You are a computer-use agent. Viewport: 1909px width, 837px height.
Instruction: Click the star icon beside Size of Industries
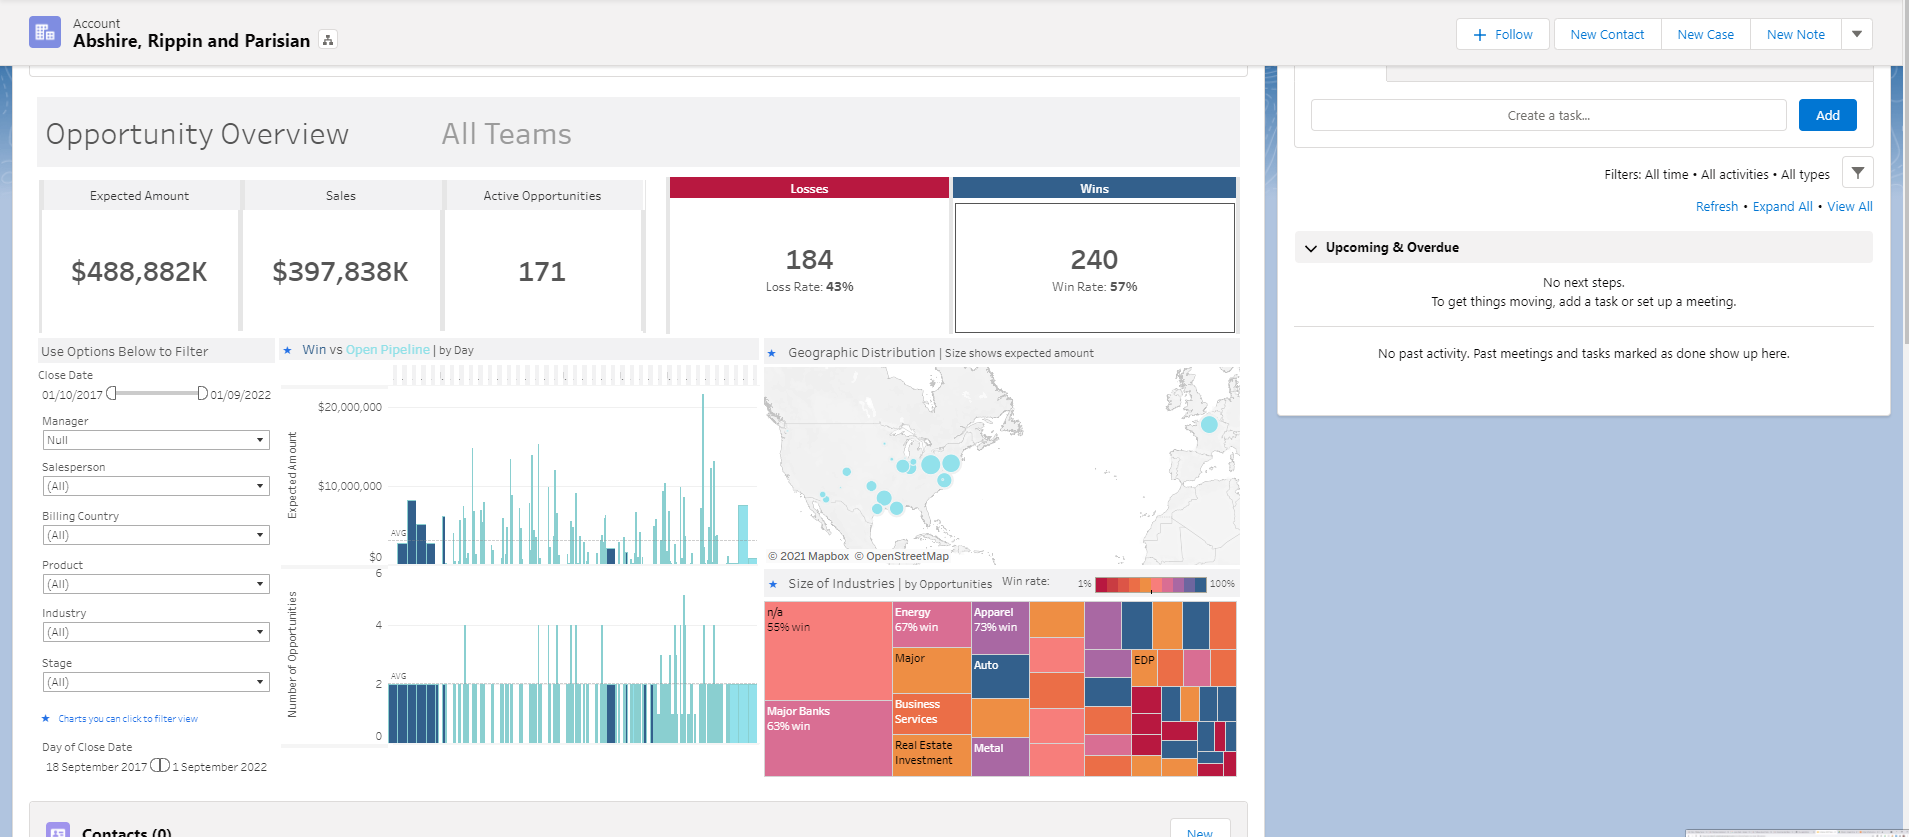click(x=772, y=584)
